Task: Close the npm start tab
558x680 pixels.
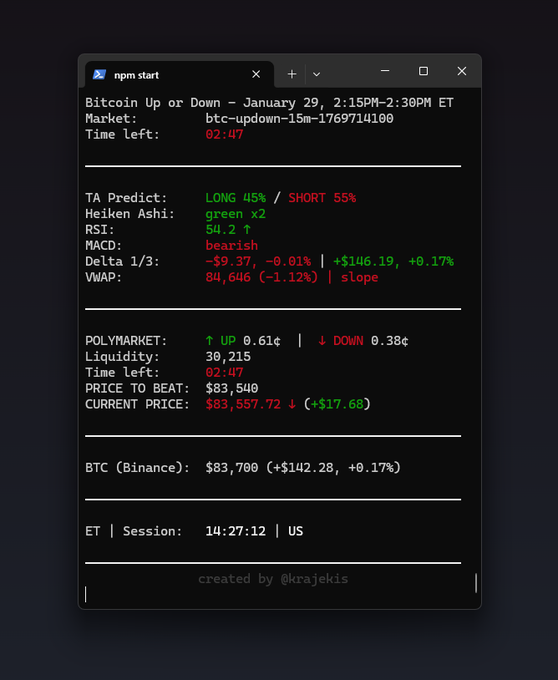Action: click(x=256, y=75)
